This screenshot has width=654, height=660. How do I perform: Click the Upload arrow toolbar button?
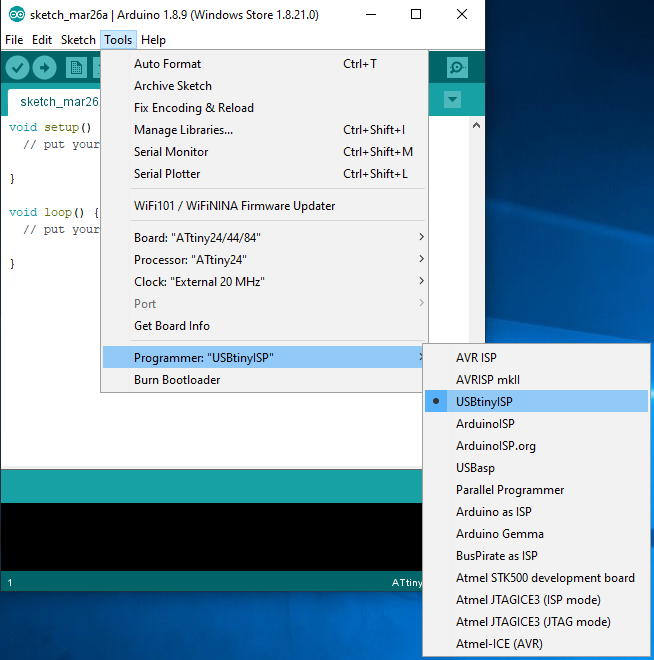45,67
